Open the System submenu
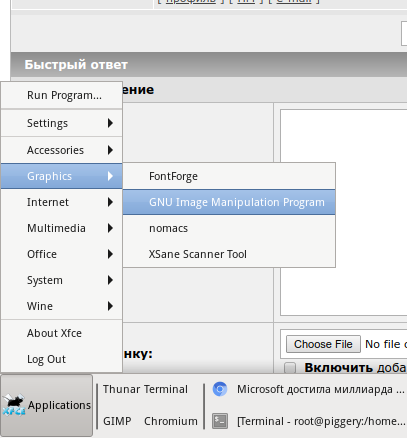407x438 pixels. click(62, 280)
